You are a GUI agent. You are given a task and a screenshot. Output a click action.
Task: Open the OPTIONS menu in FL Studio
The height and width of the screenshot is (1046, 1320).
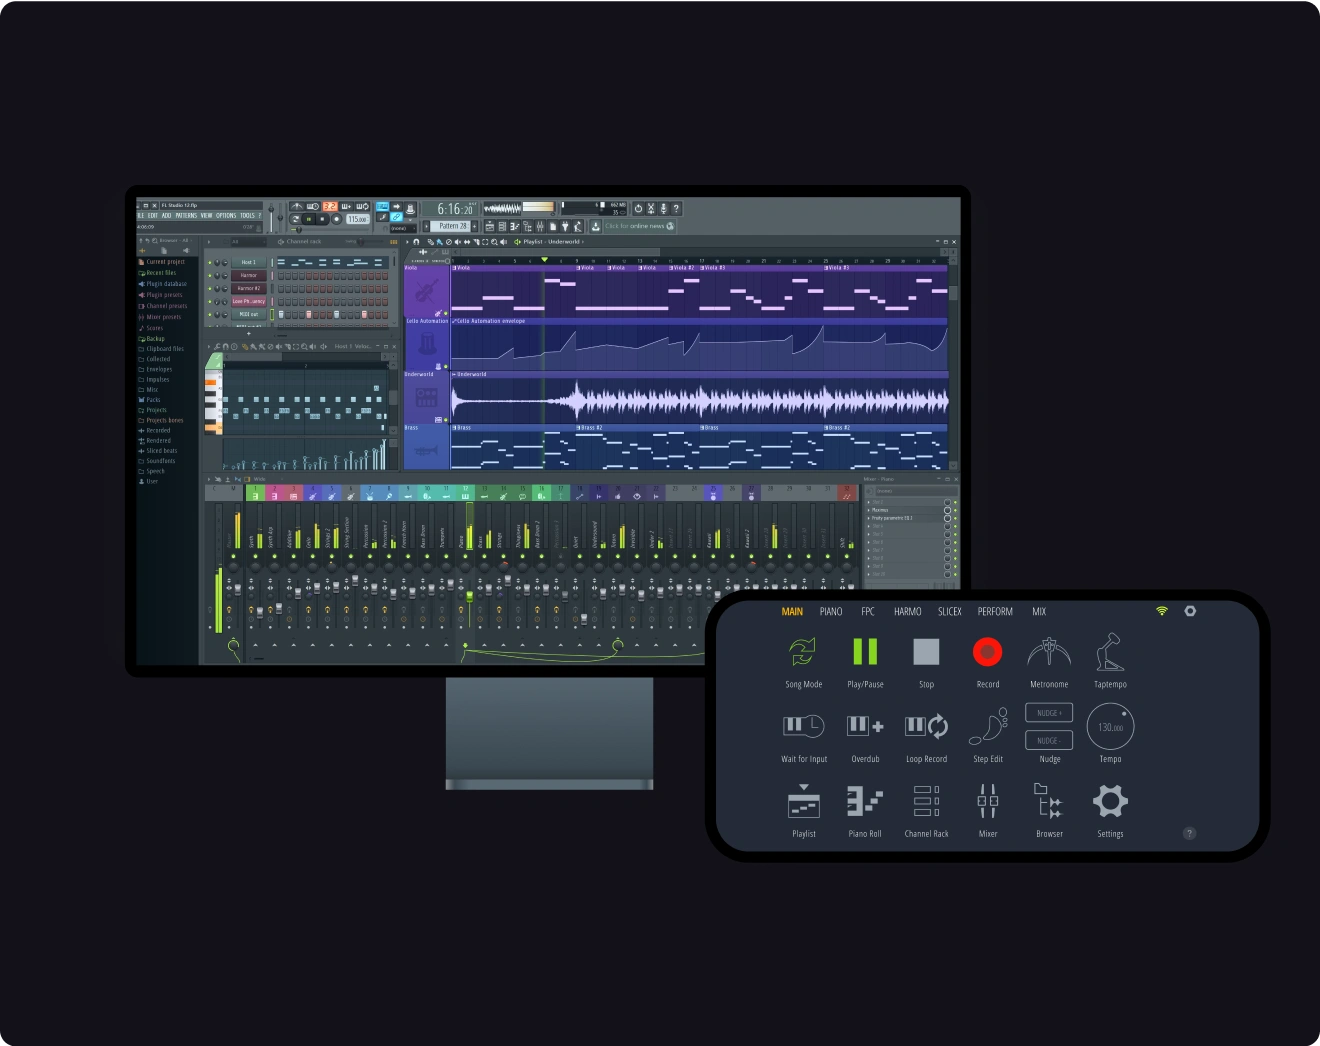[x=226, y=215]
